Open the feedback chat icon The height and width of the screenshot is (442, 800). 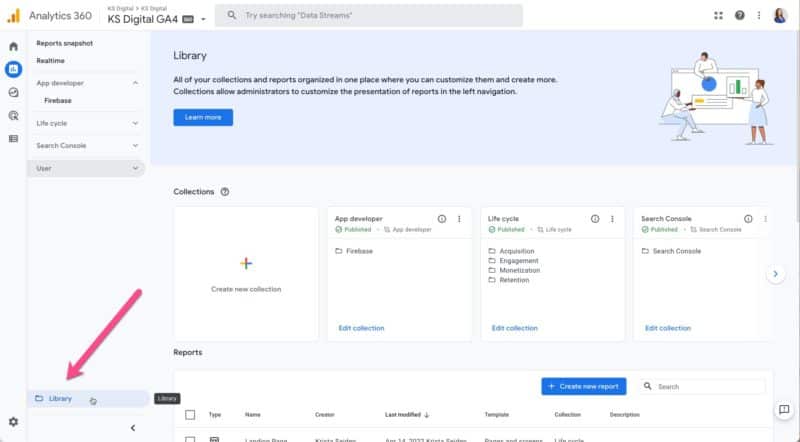(783, 410)
